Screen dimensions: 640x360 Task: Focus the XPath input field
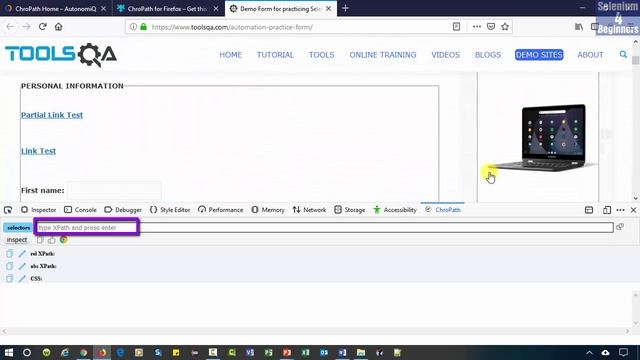click(x=324, y=227)
